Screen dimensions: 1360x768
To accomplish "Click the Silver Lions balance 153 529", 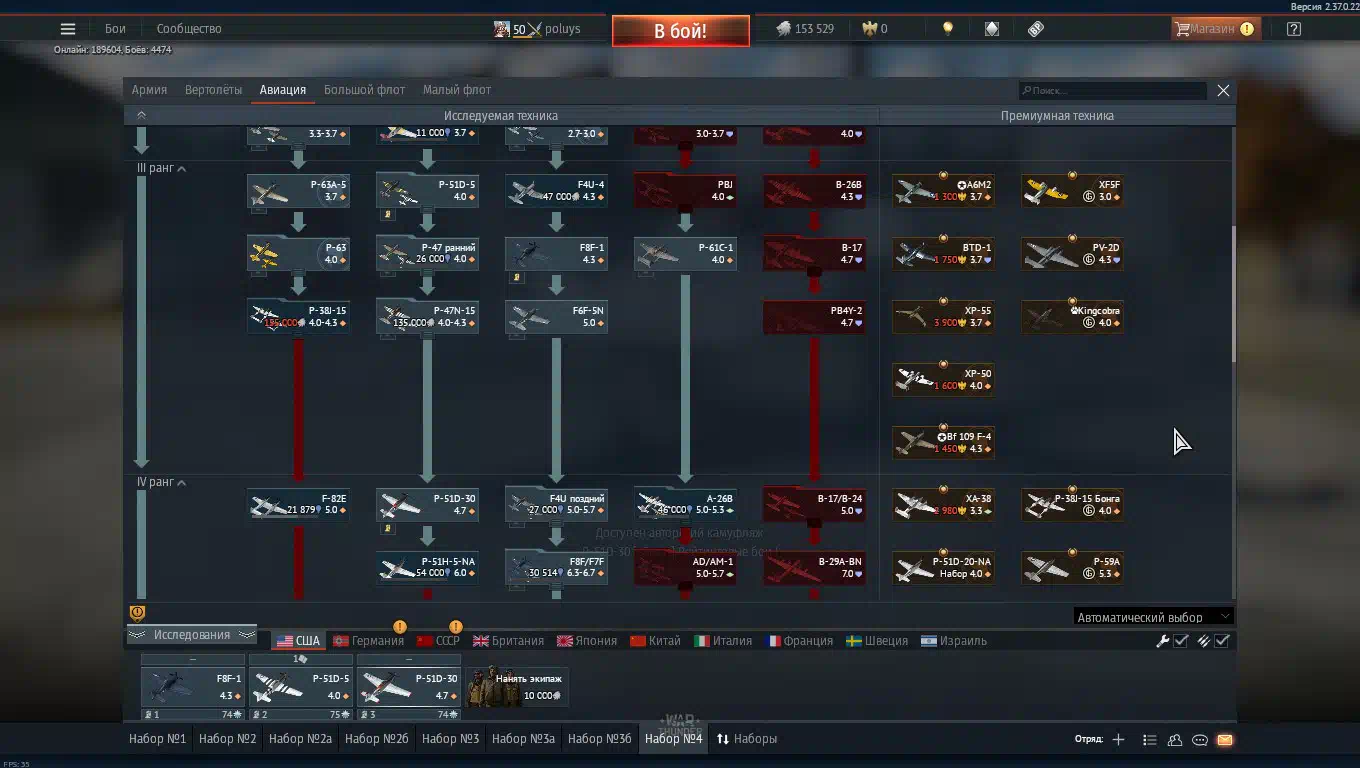I will pyautogui.click(x=806, y=29).
